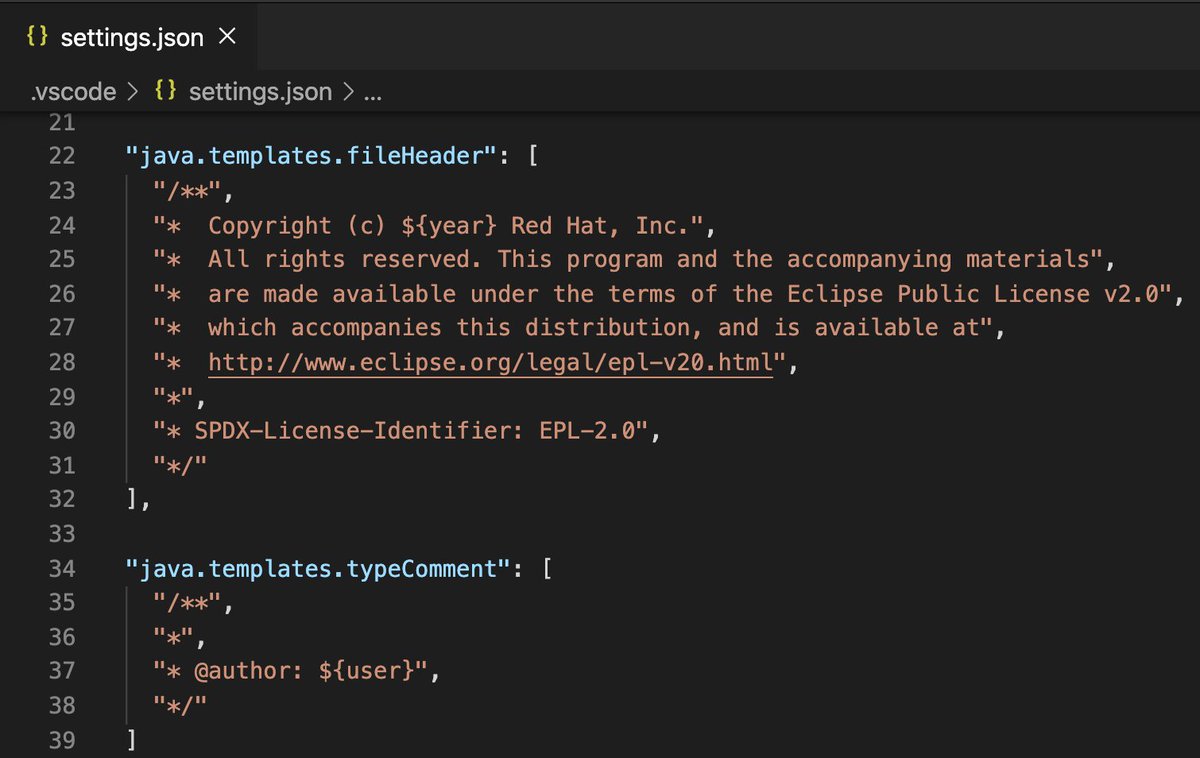Click the braces icon in breadcrumb

click(x=166, y=92)
